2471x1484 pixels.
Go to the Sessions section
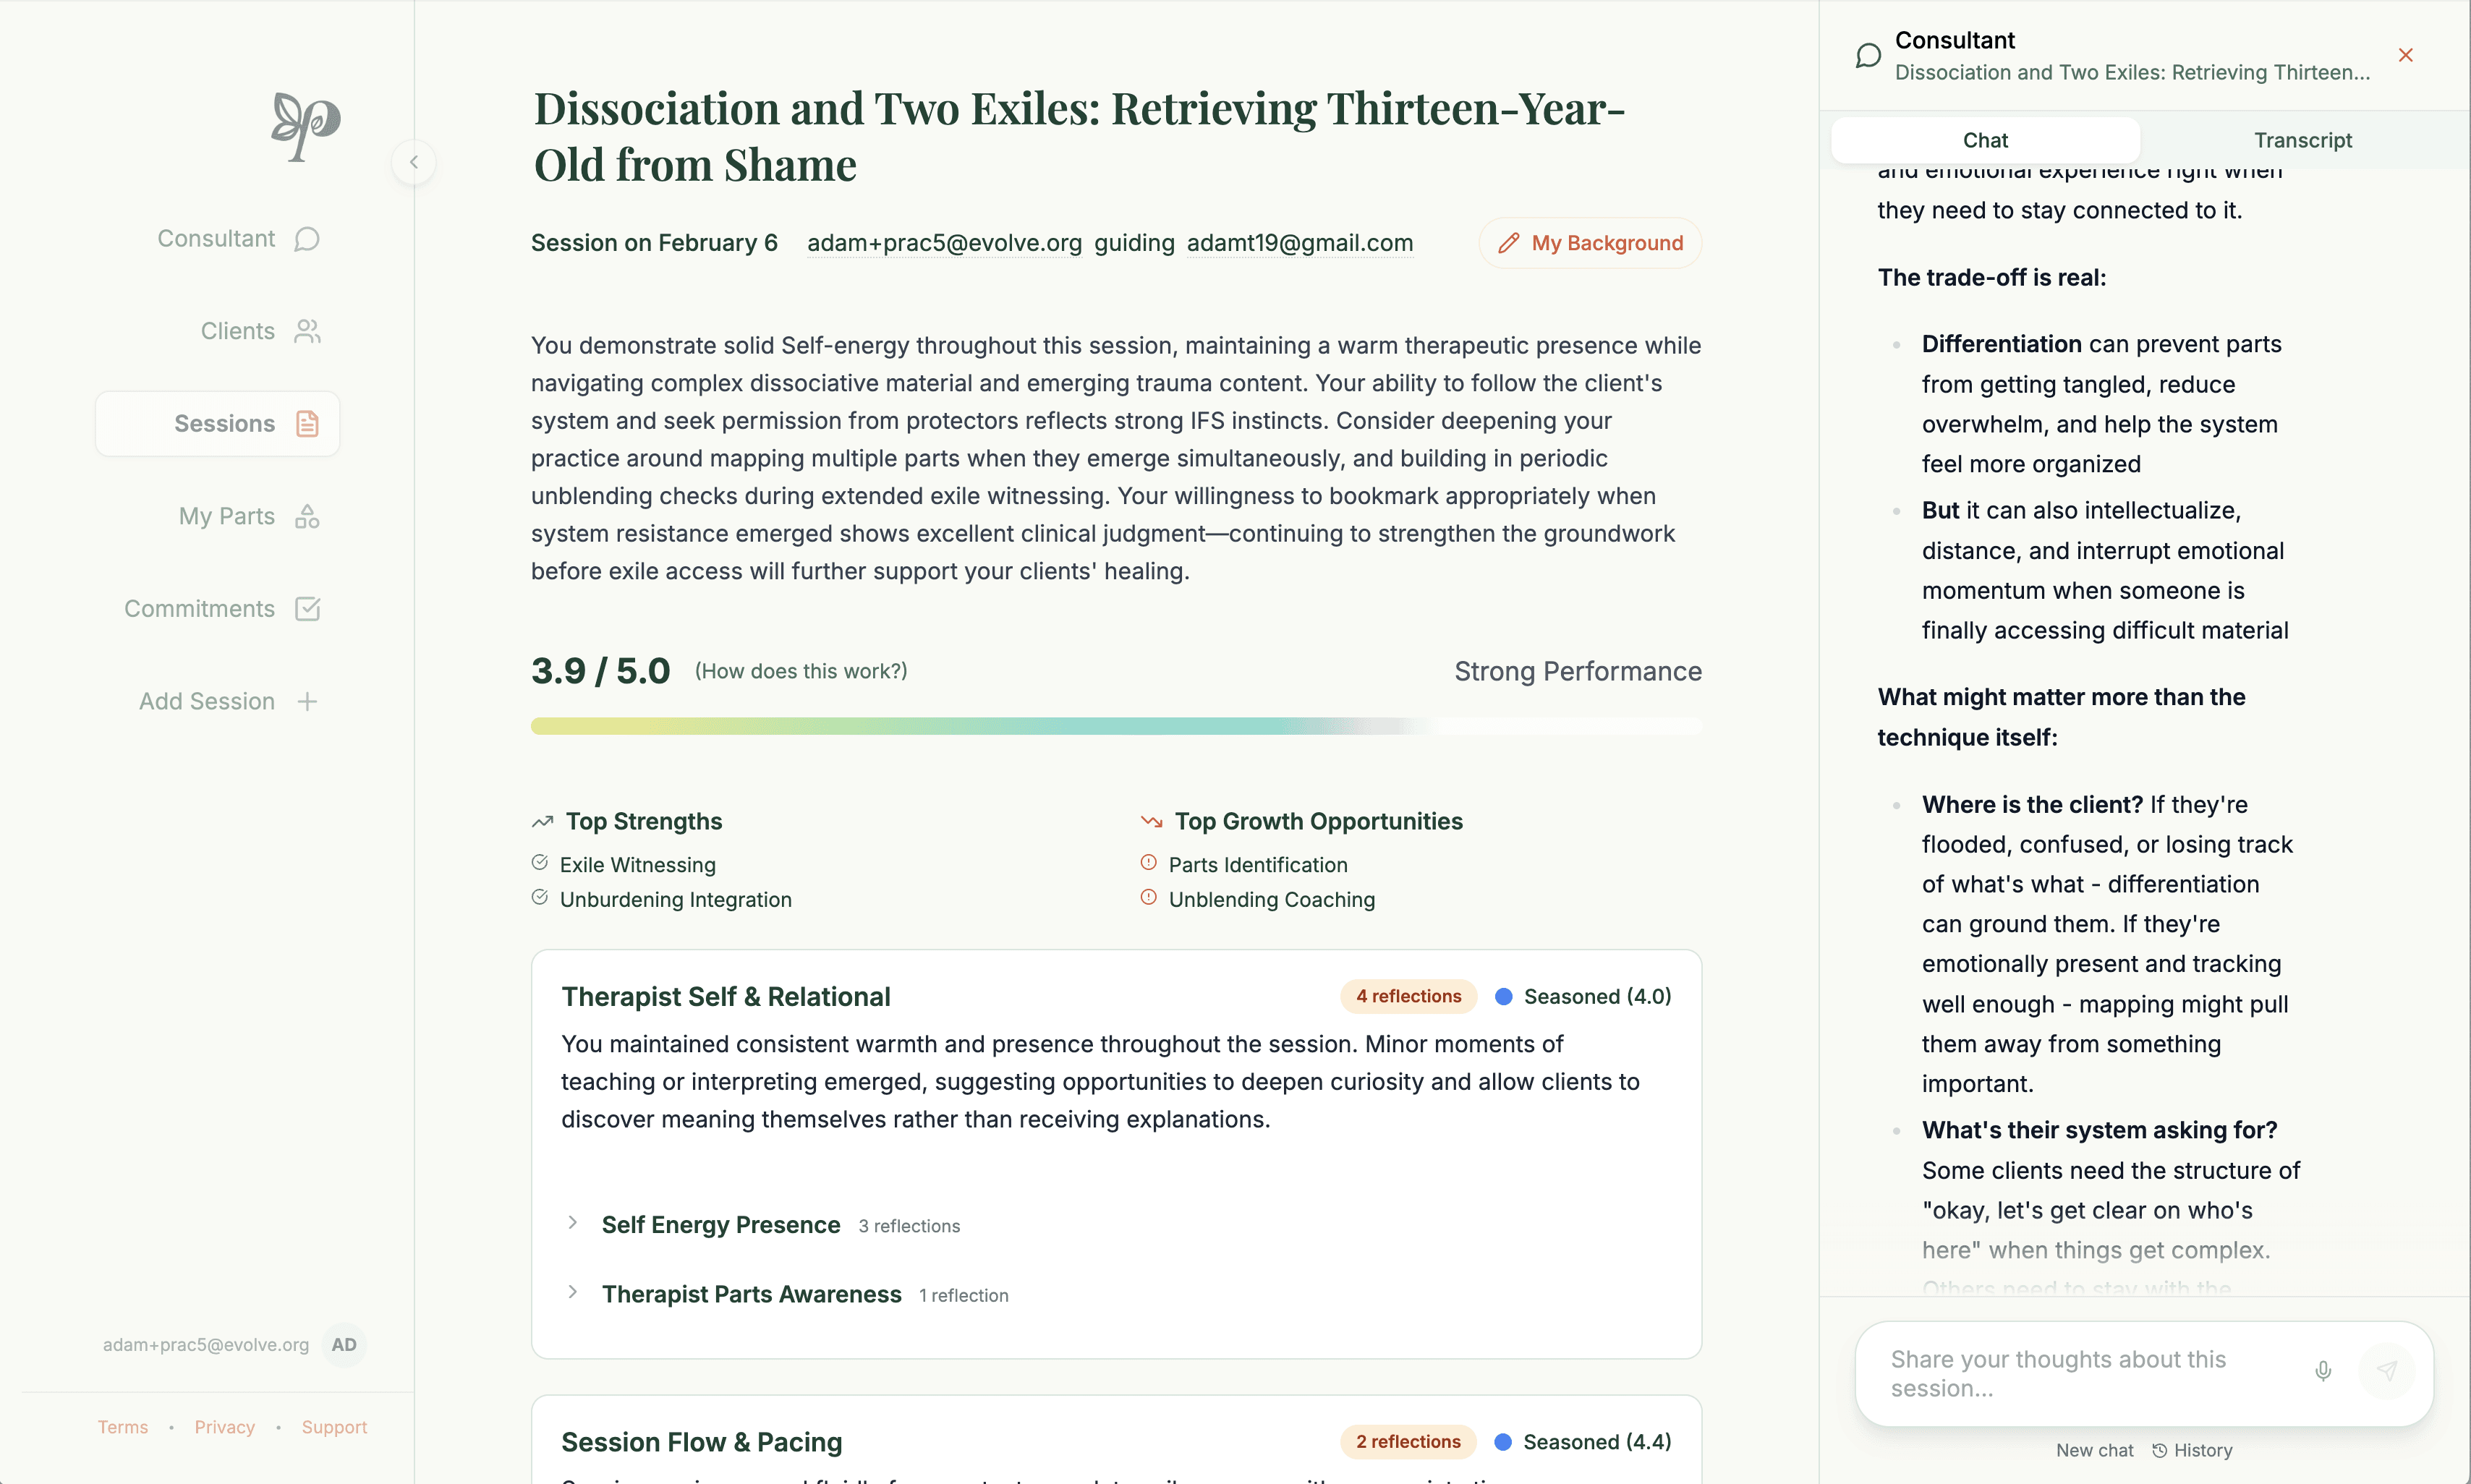click(218, 424)
